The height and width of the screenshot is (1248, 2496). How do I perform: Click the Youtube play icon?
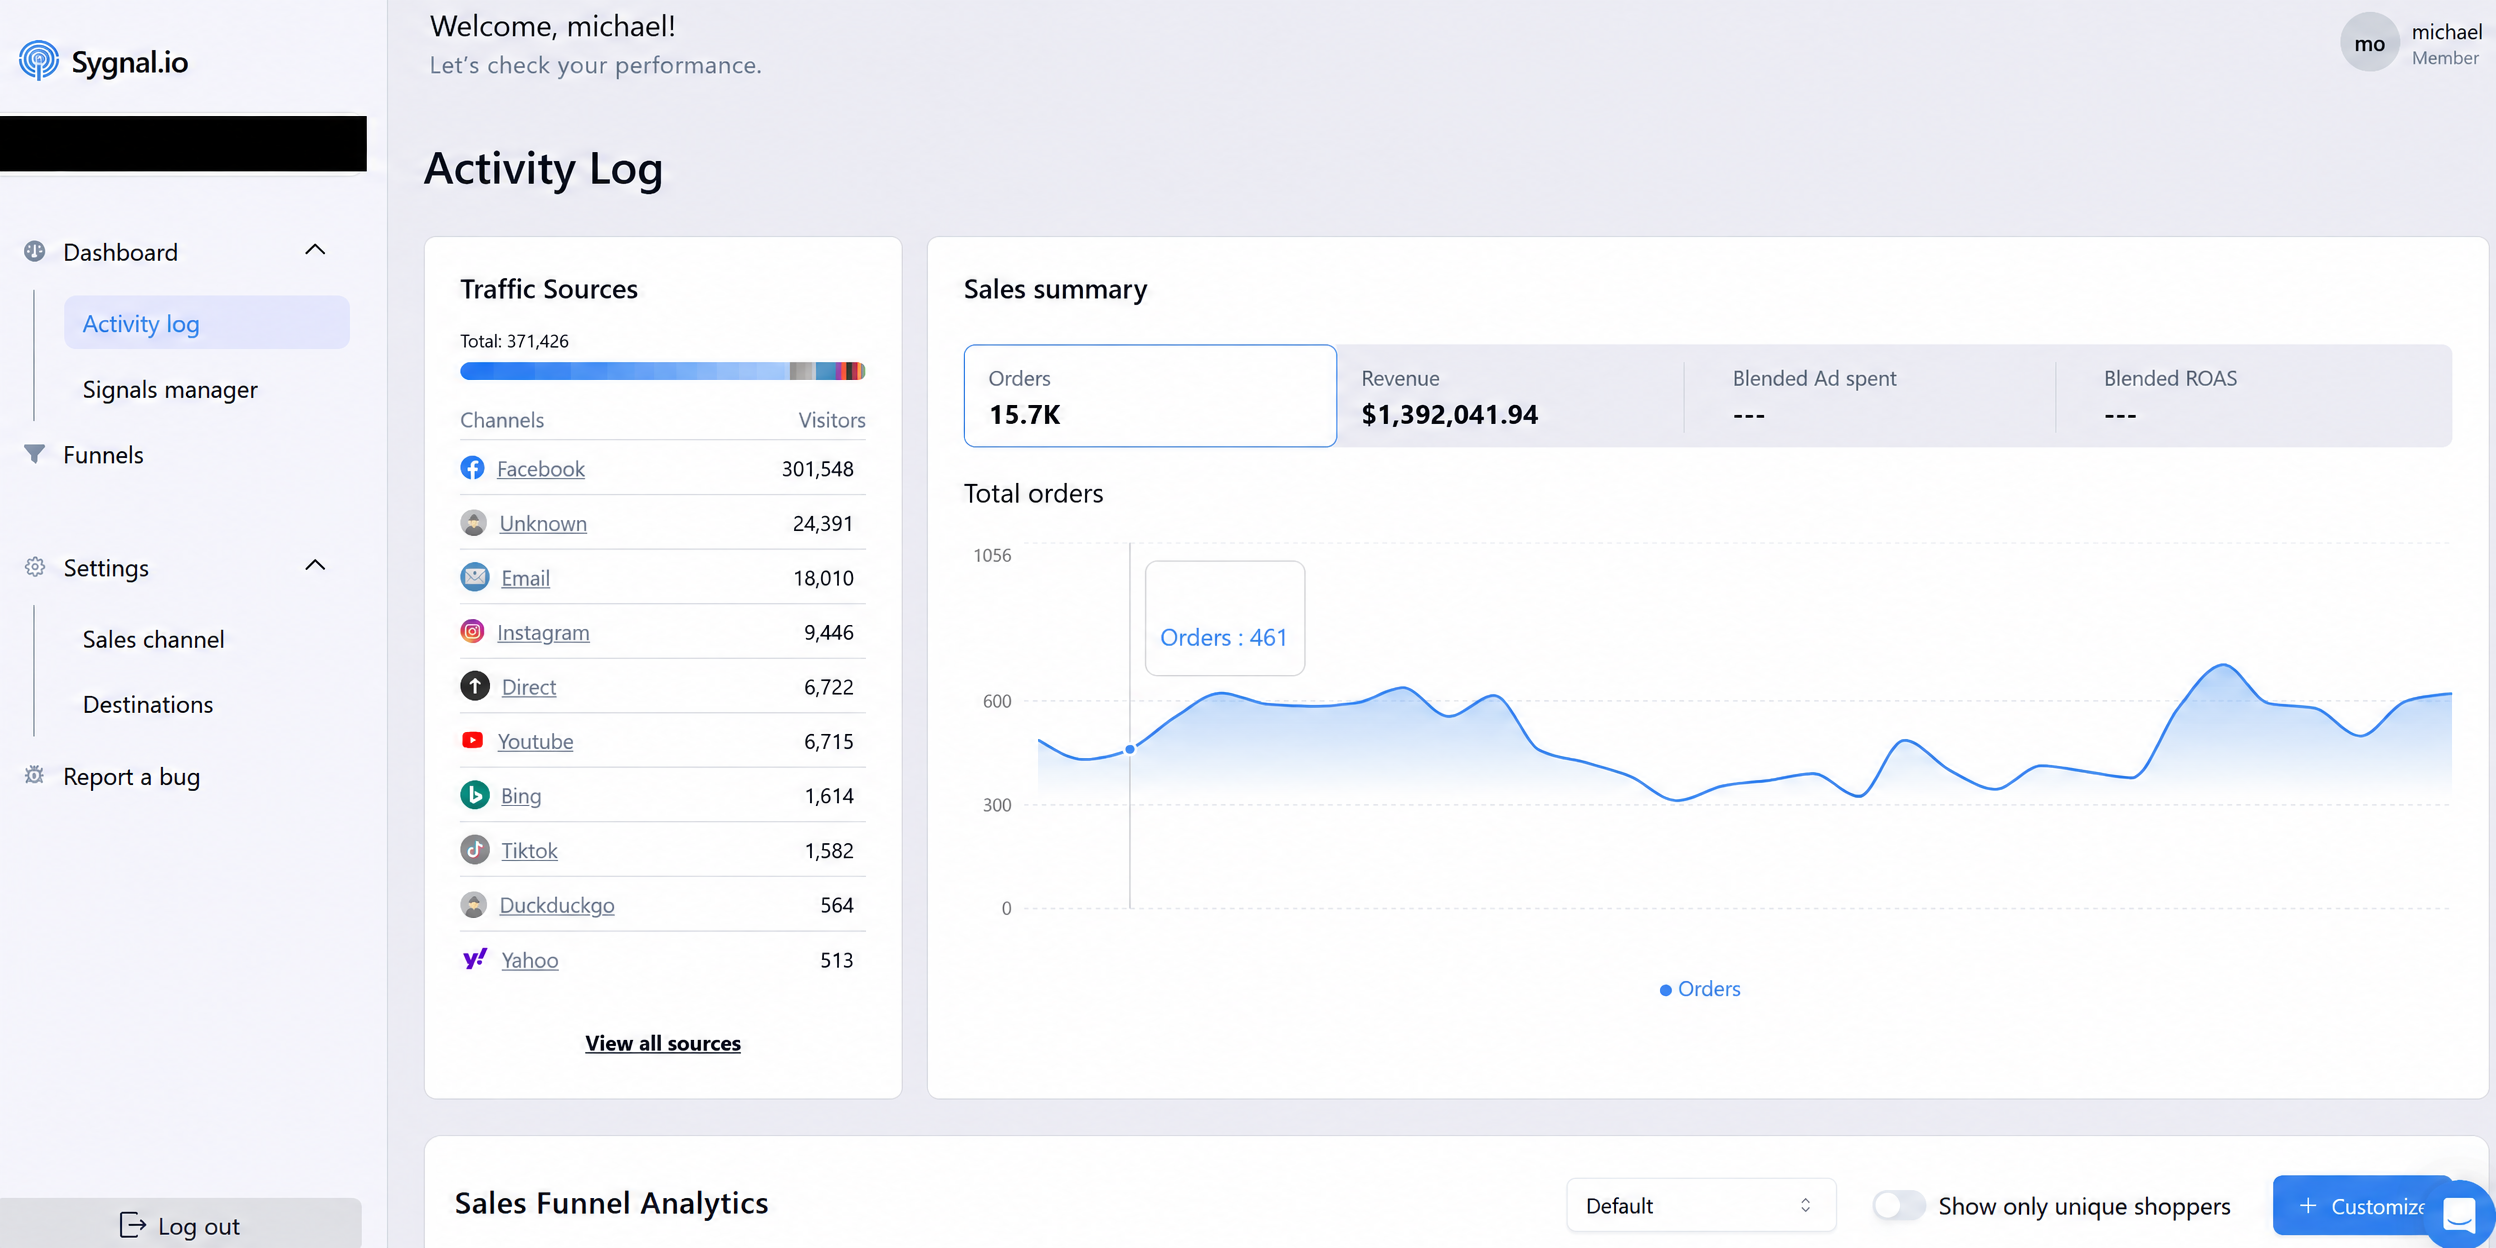(473, 740)
